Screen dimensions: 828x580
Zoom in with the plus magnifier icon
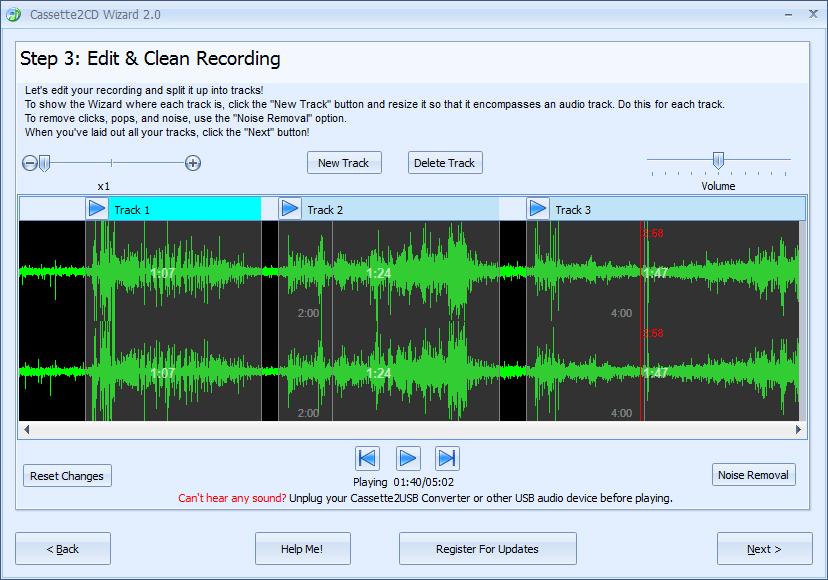[x=193, y=163]
